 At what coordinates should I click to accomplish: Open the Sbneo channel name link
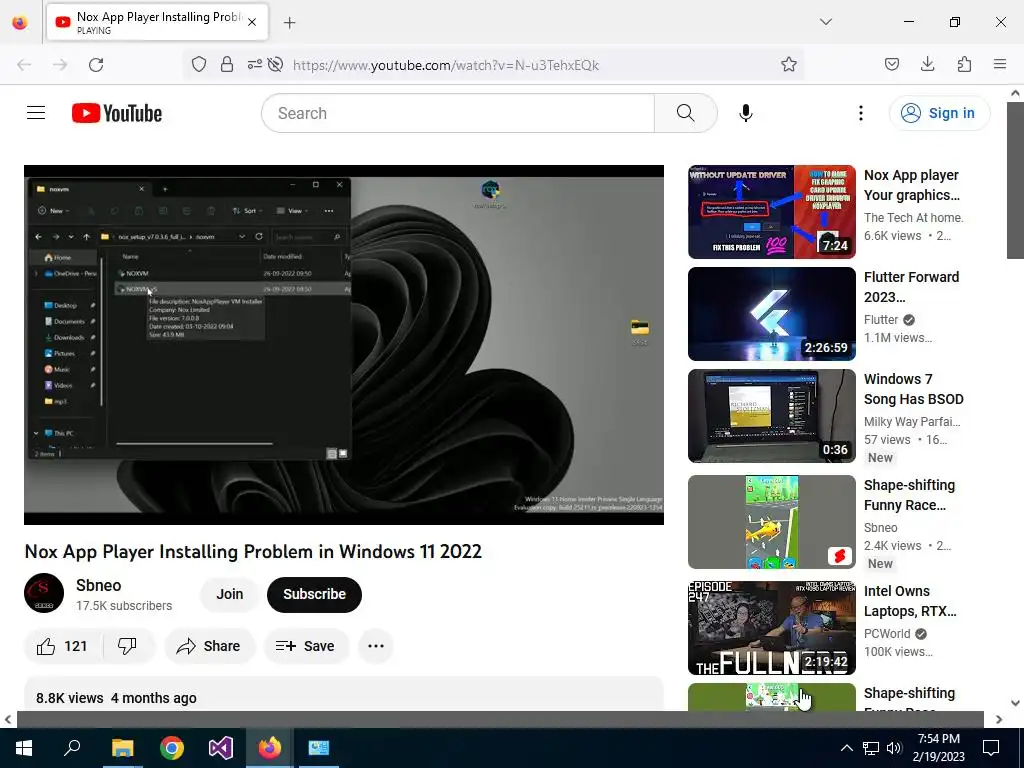tap(98, 585)
